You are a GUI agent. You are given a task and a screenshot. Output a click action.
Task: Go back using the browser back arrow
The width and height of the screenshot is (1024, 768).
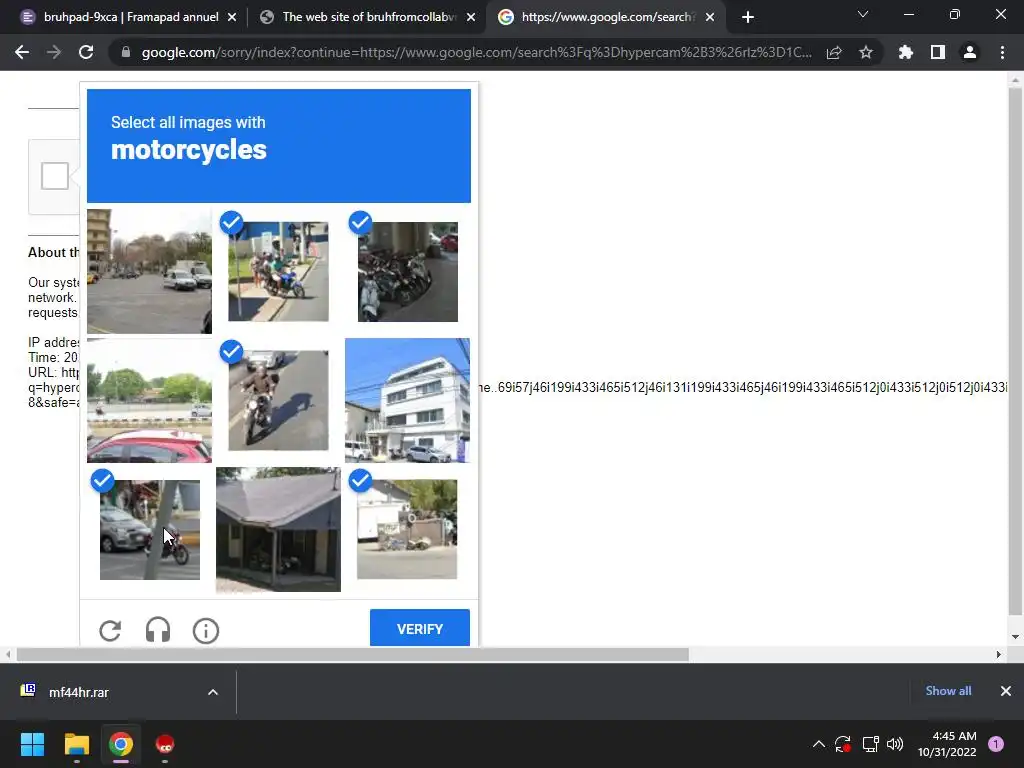22,52
